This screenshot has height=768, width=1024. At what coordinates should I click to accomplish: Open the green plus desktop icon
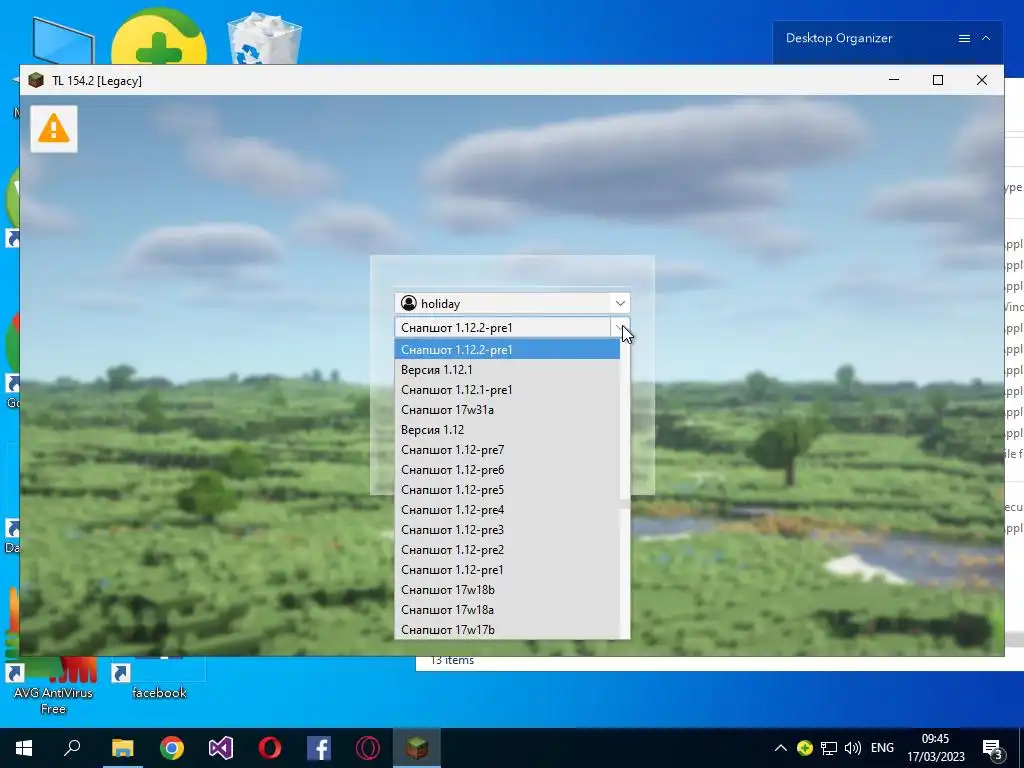(159, 39)
